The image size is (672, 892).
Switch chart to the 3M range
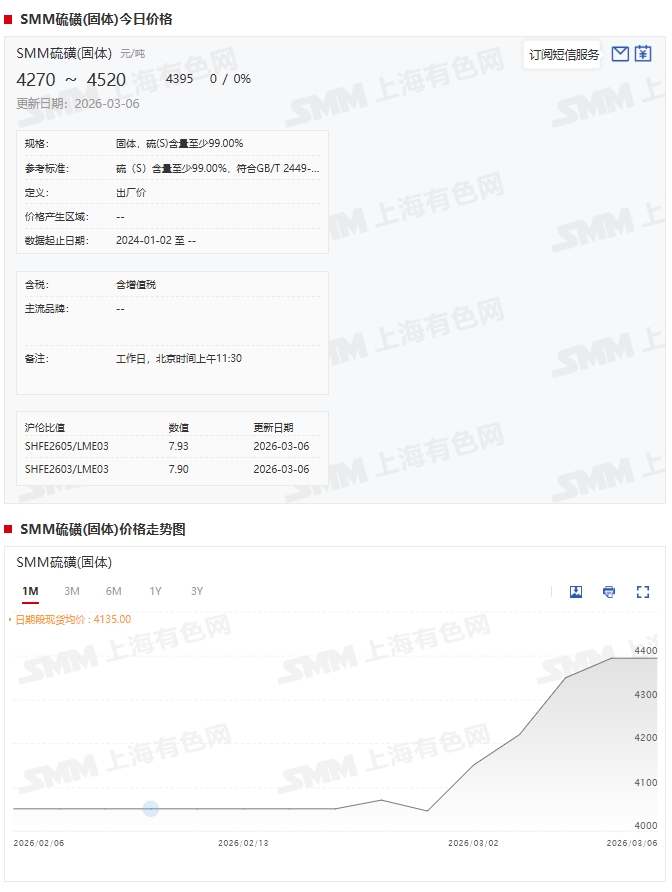click(72, 591)
